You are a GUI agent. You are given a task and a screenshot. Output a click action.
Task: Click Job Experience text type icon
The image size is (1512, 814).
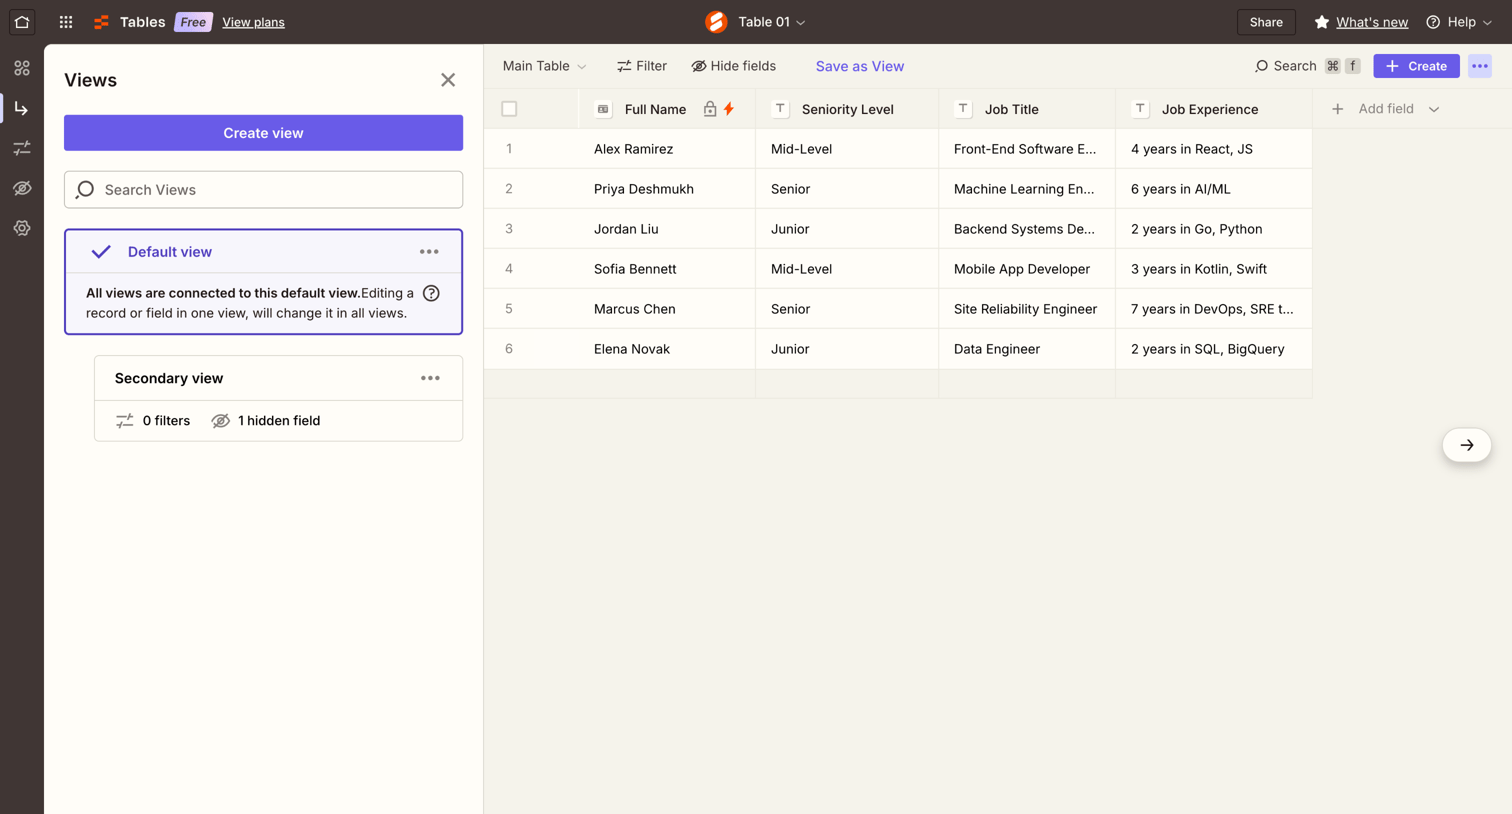click(1140, 109)
